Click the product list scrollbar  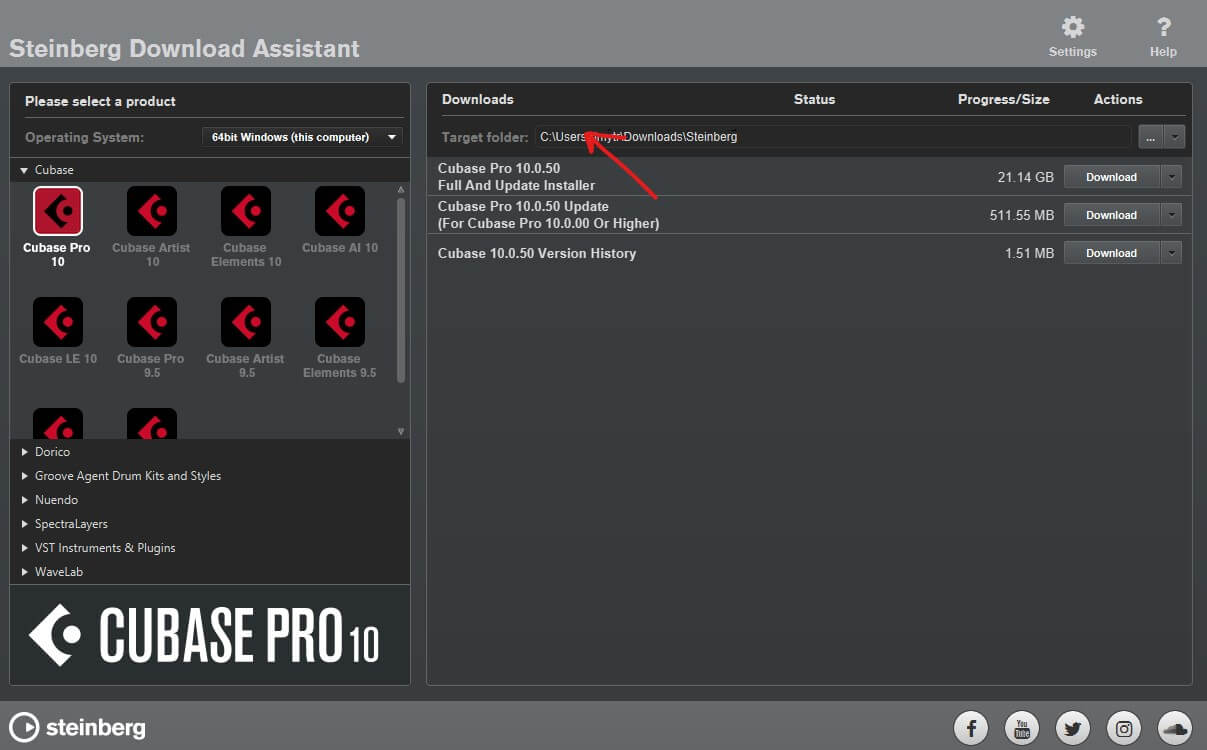[401, 289]
